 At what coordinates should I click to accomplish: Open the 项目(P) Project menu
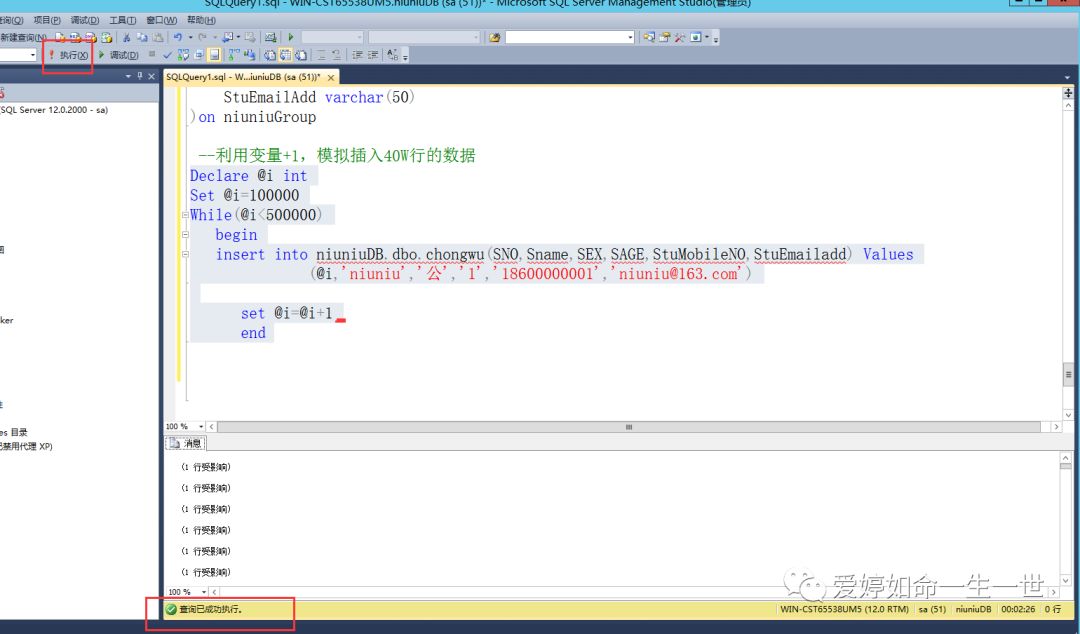[x=47, y=21]
